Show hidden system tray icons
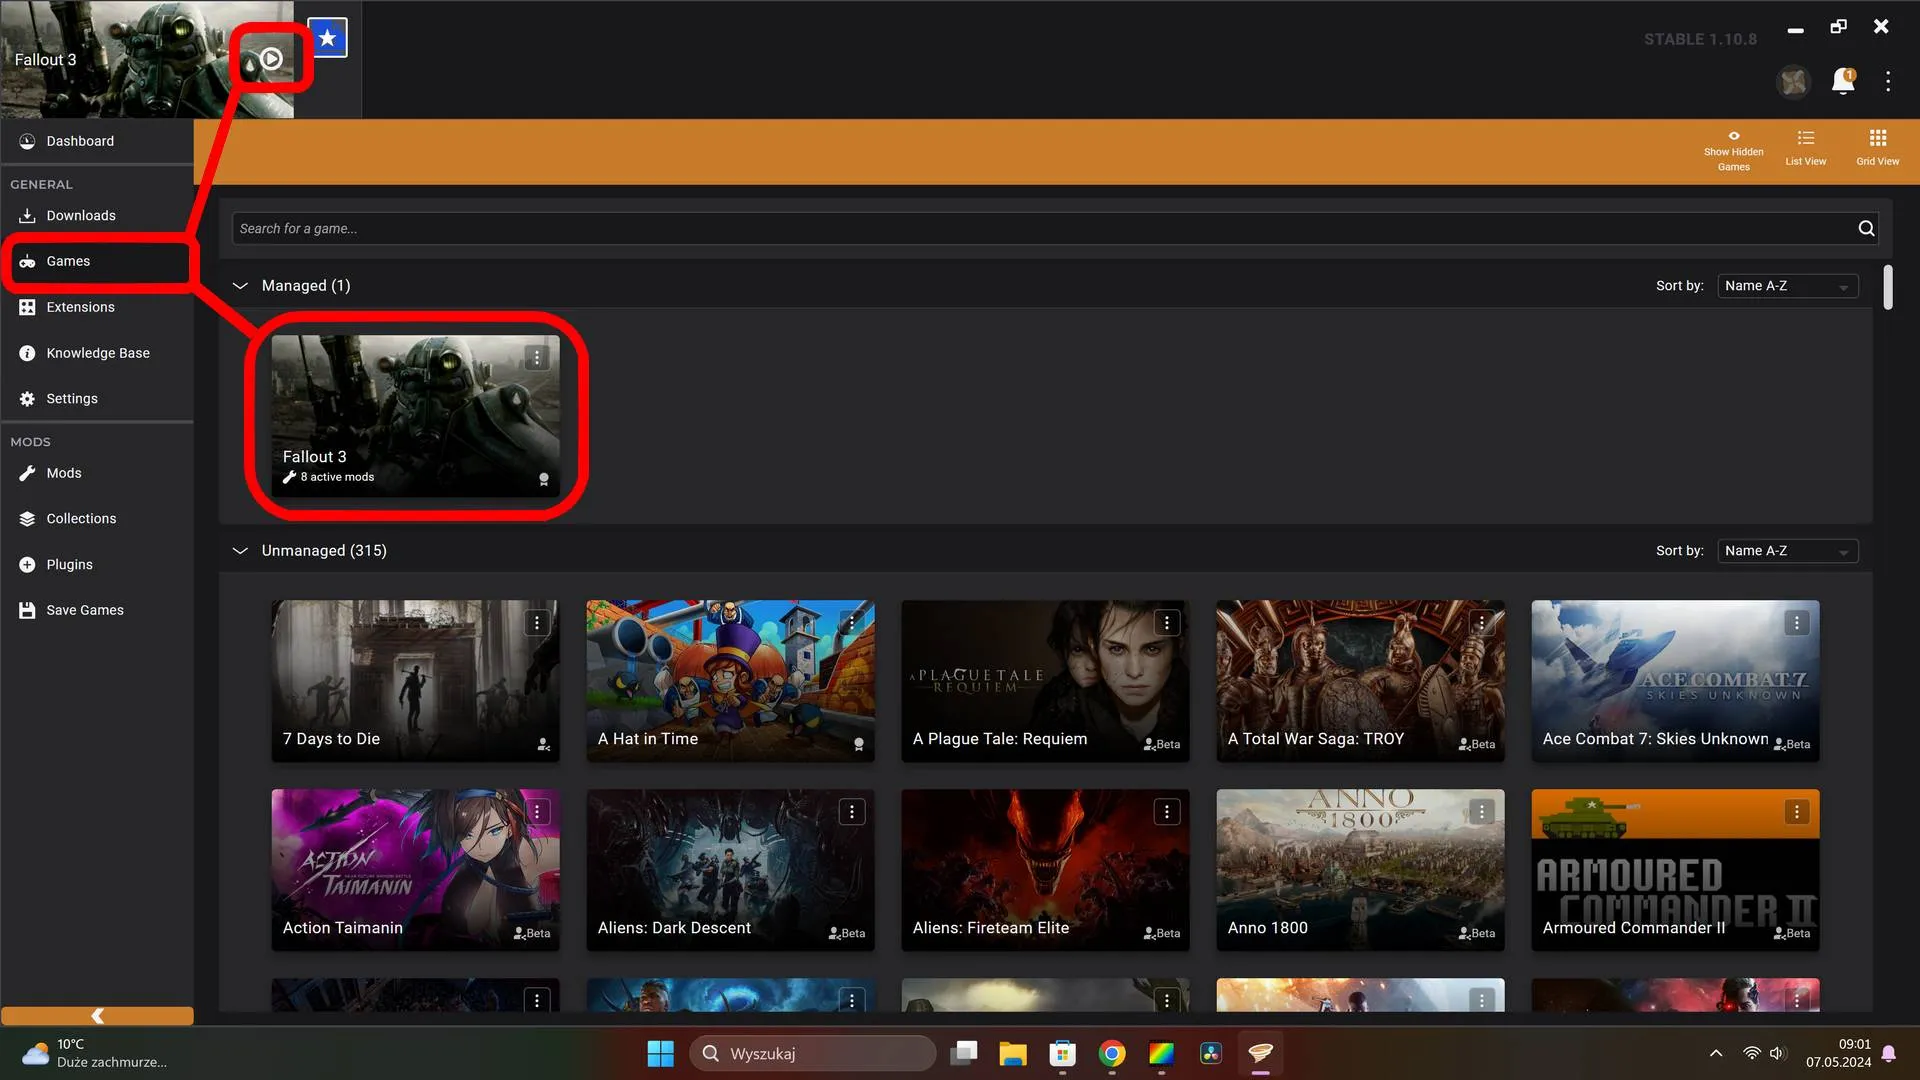1920x1080 pixels. coord(1716,1053)
